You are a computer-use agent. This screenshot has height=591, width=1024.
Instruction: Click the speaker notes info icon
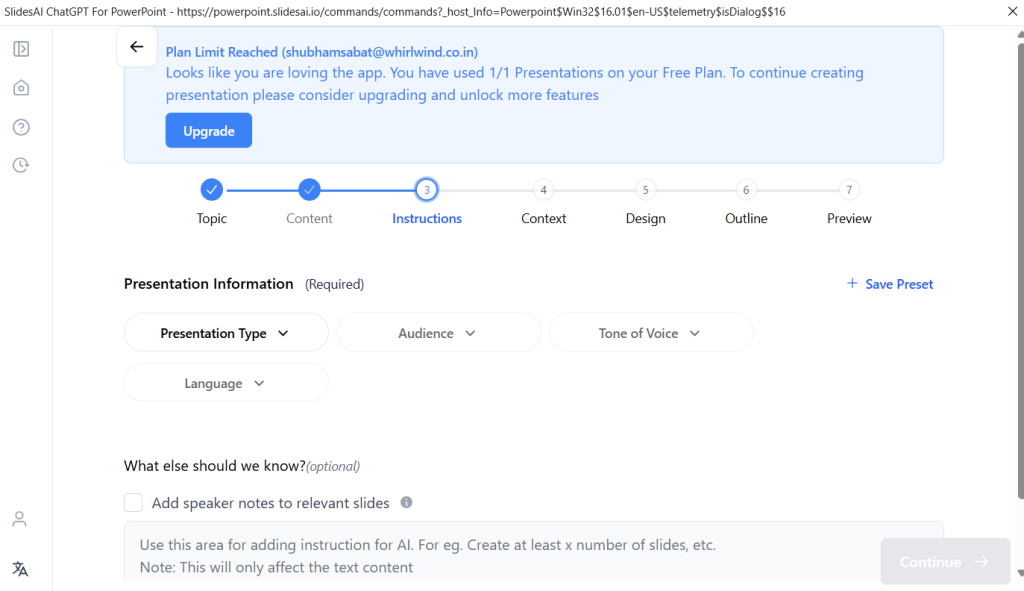(406, 503)
